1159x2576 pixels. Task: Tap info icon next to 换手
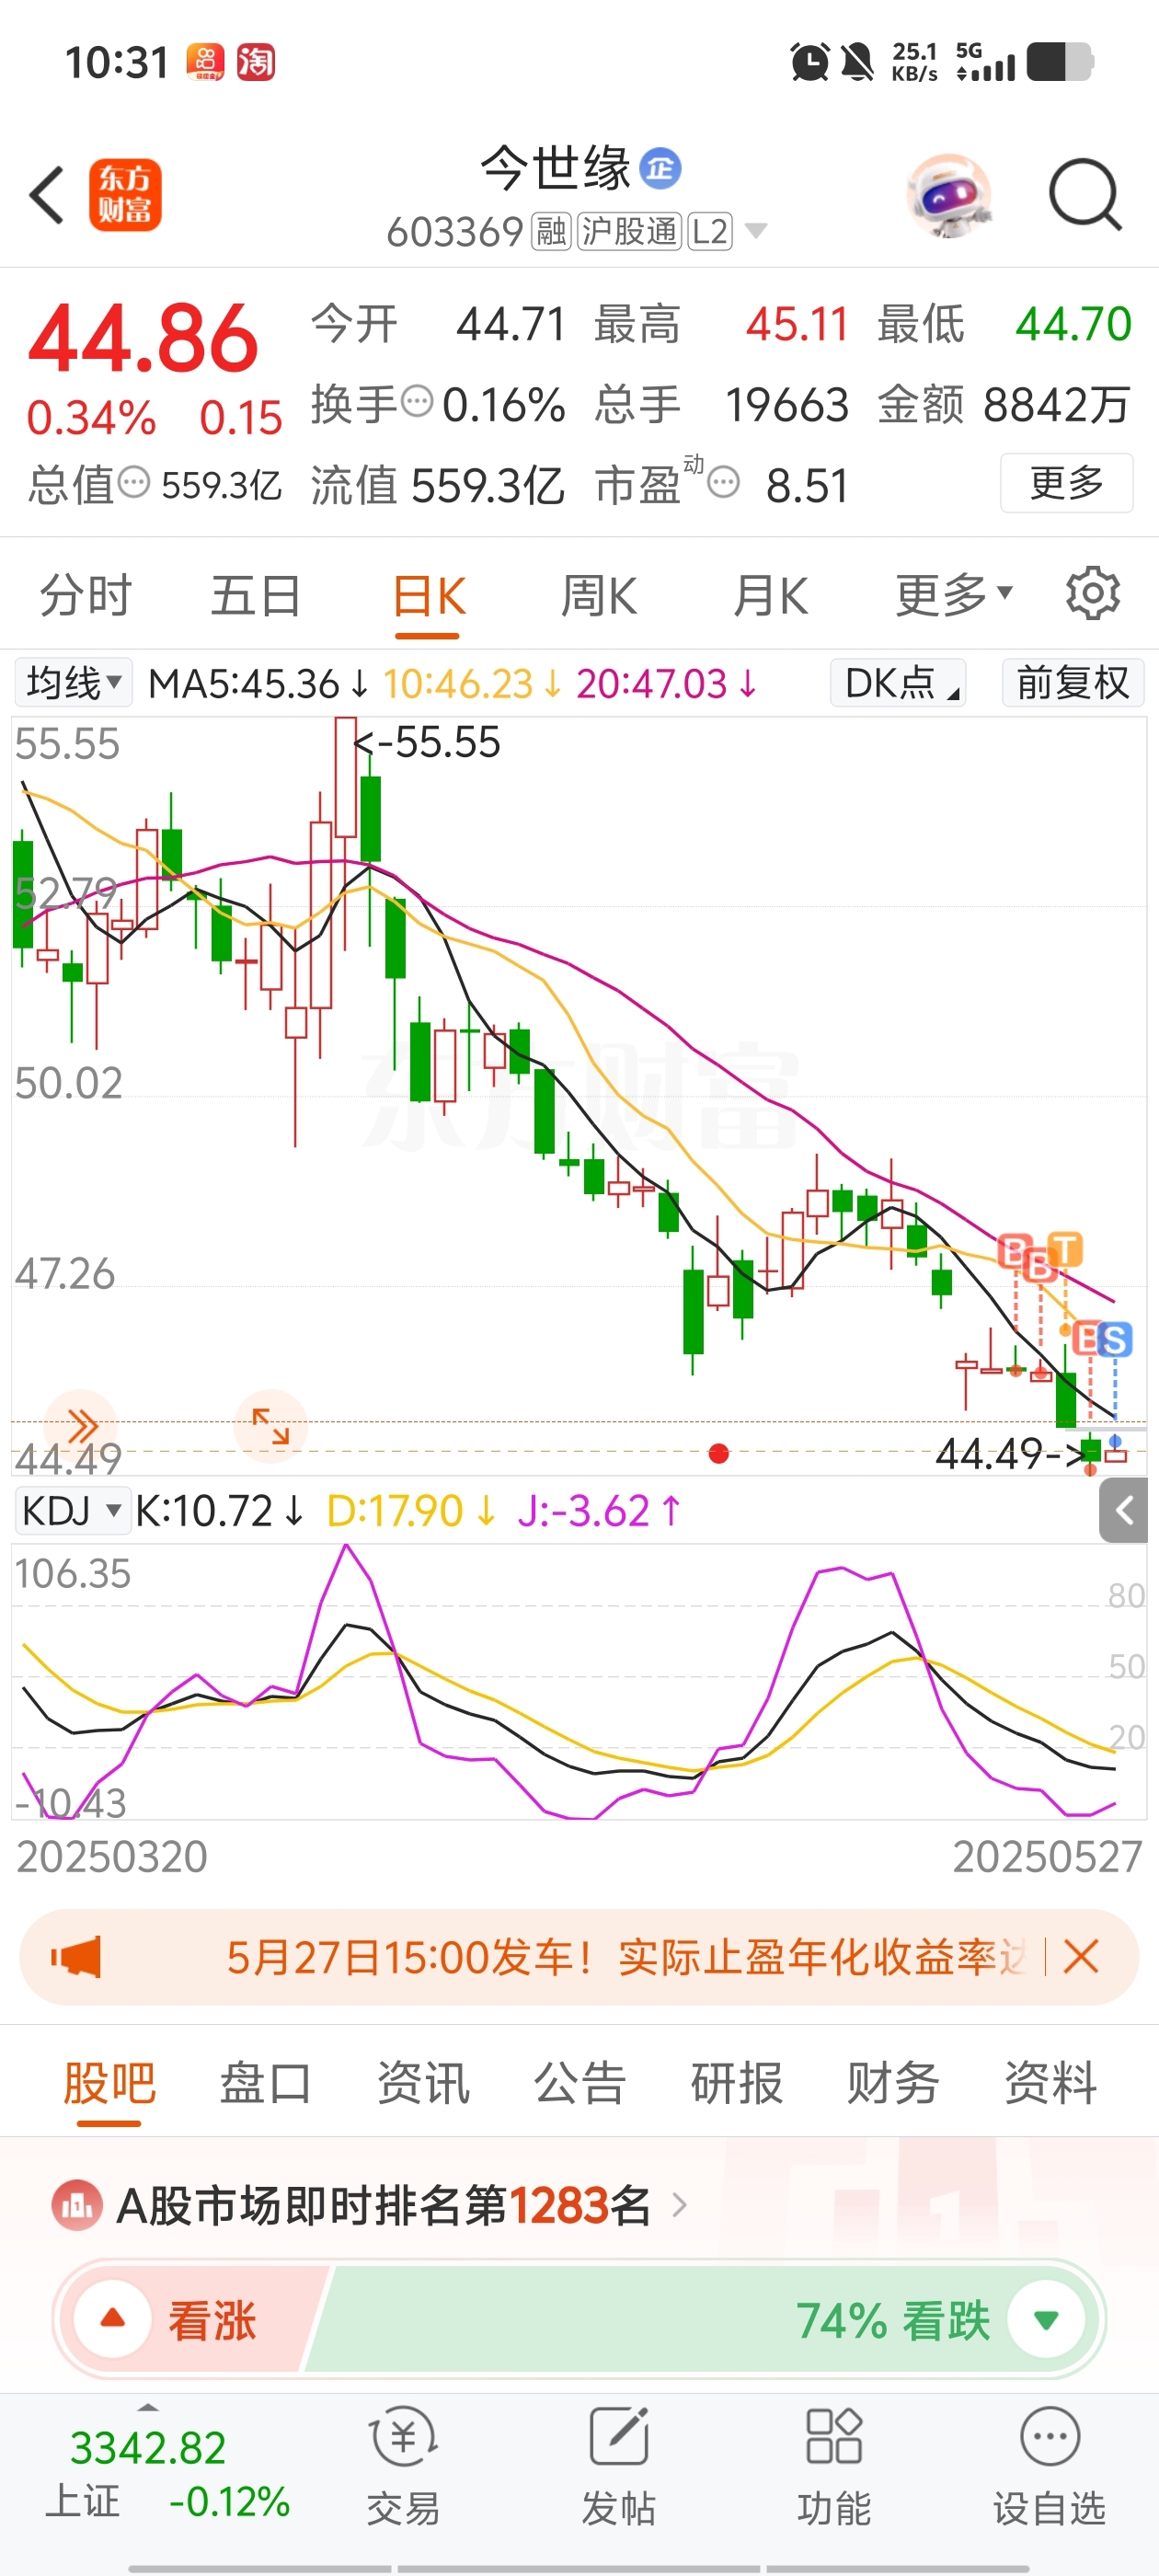417,402
